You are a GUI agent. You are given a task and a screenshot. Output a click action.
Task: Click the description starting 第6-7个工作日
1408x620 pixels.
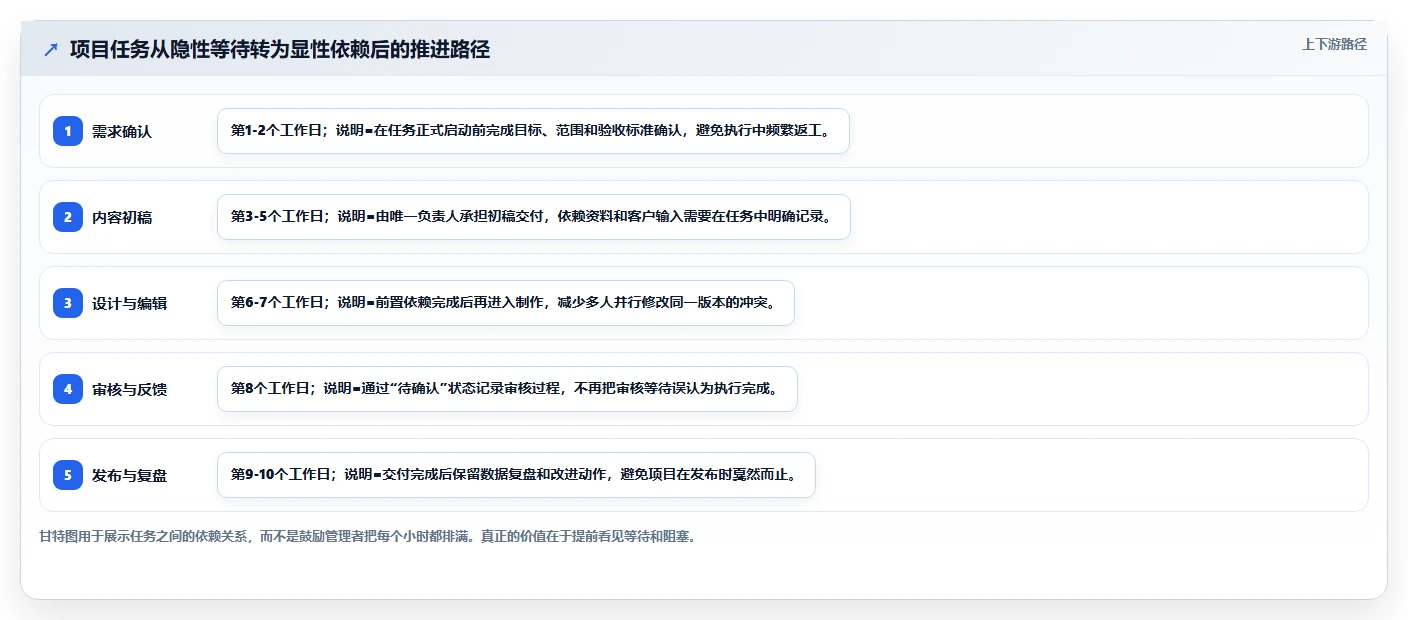(x=505, y=303)
